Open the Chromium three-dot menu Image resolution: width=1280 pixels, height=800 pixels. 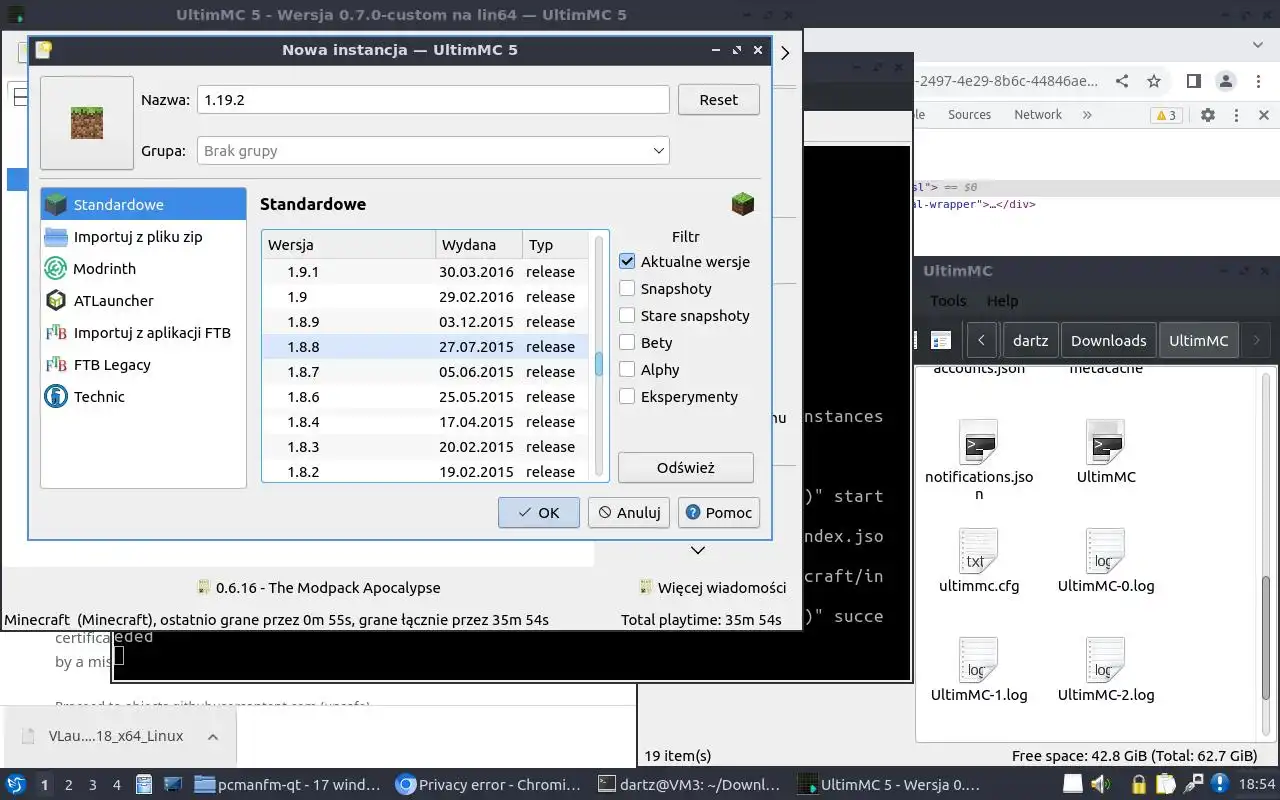tap(1258, 81)
